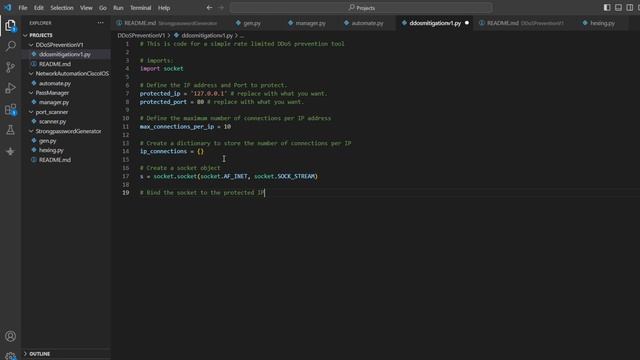
Task: Toggle the primary side bar layout icon
Action: click(x=607, y=7)
